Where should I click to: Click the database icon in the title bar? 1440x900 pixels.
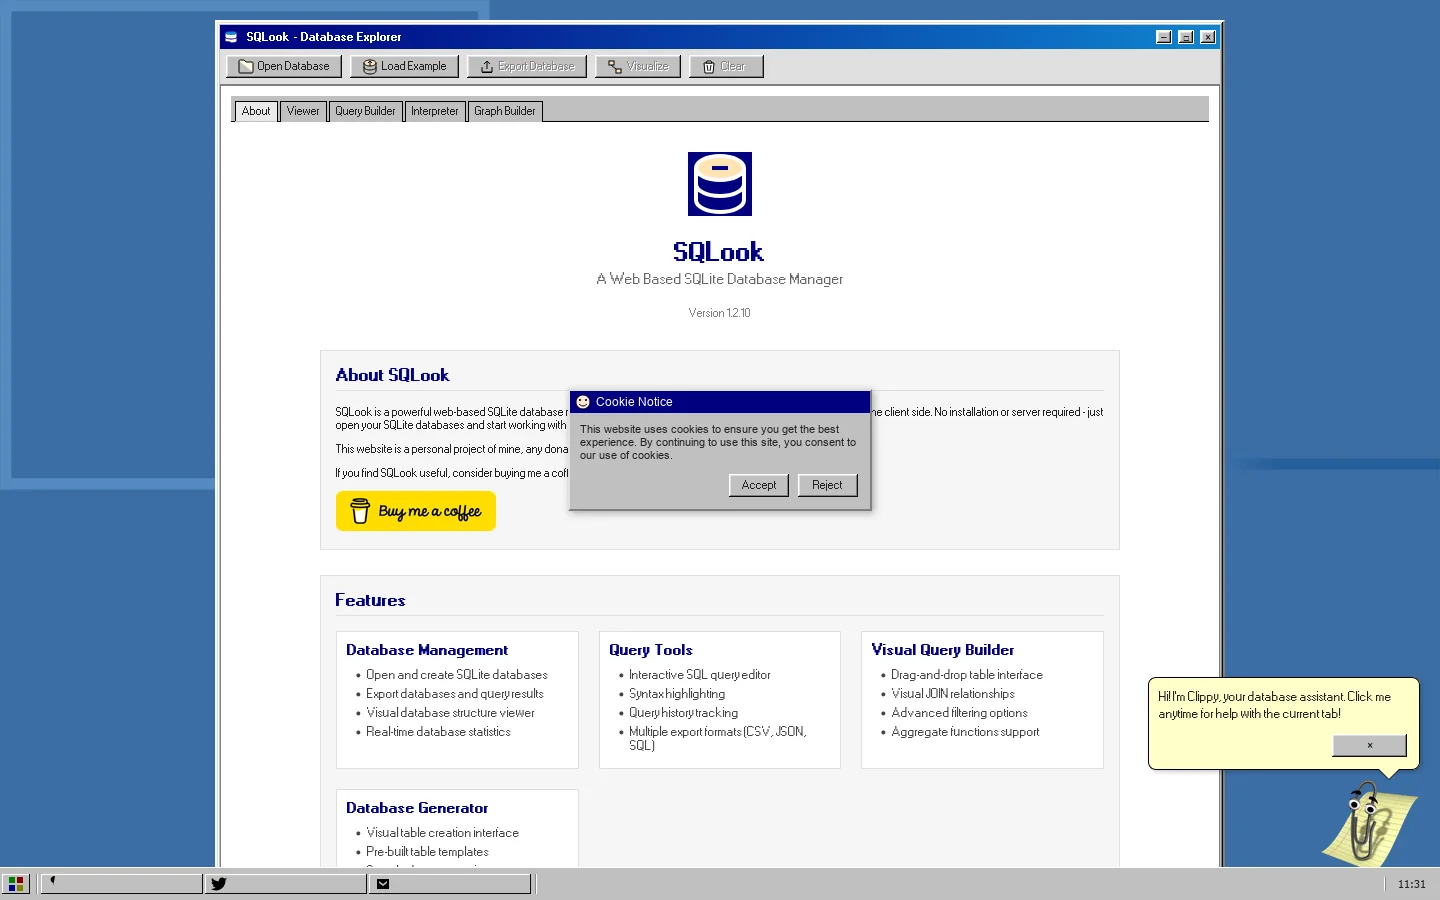tap(231, 37)
